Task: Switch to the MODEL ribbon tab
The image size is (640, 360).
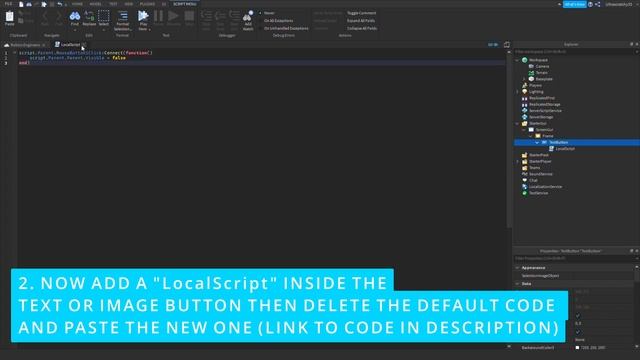Action: point(96,4)
